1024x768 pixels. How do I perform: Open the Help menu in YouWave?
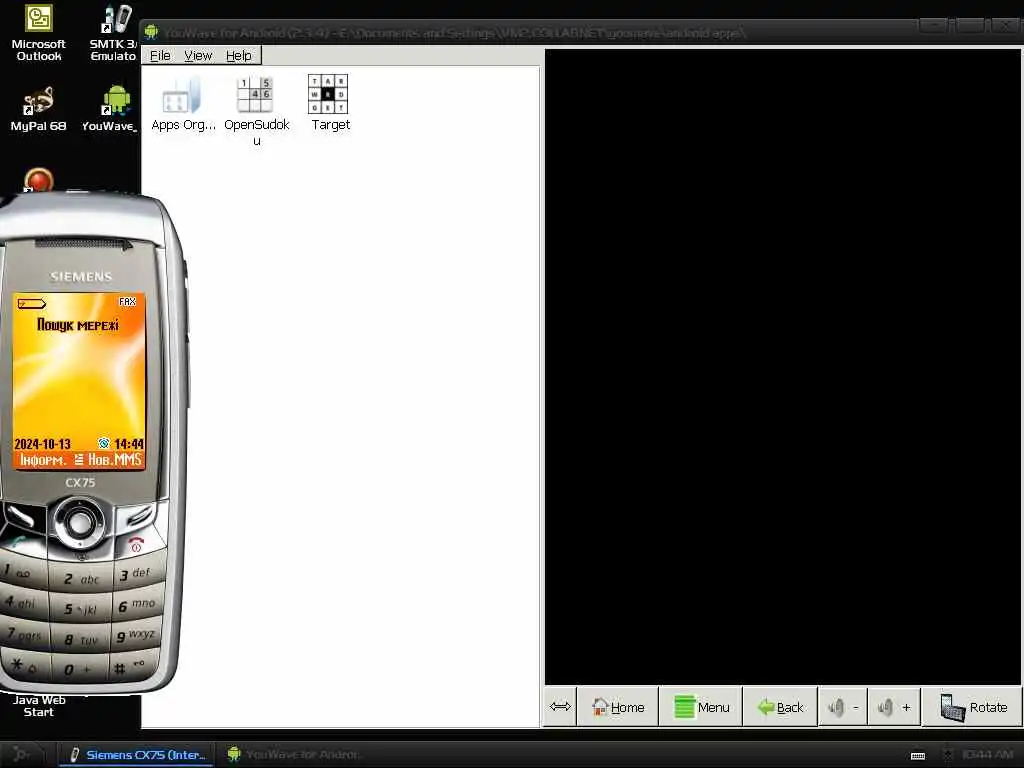pyautogui.click(x=238, y=56)
